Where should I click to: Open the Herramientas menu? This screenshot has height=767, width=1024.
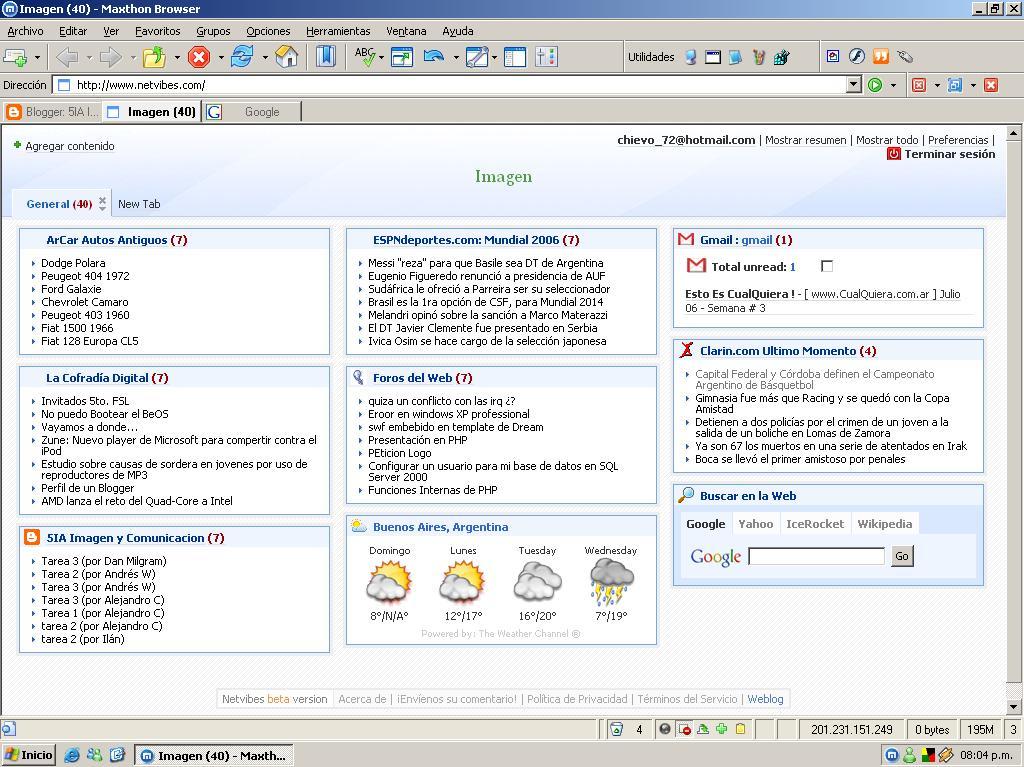point(338,31)
